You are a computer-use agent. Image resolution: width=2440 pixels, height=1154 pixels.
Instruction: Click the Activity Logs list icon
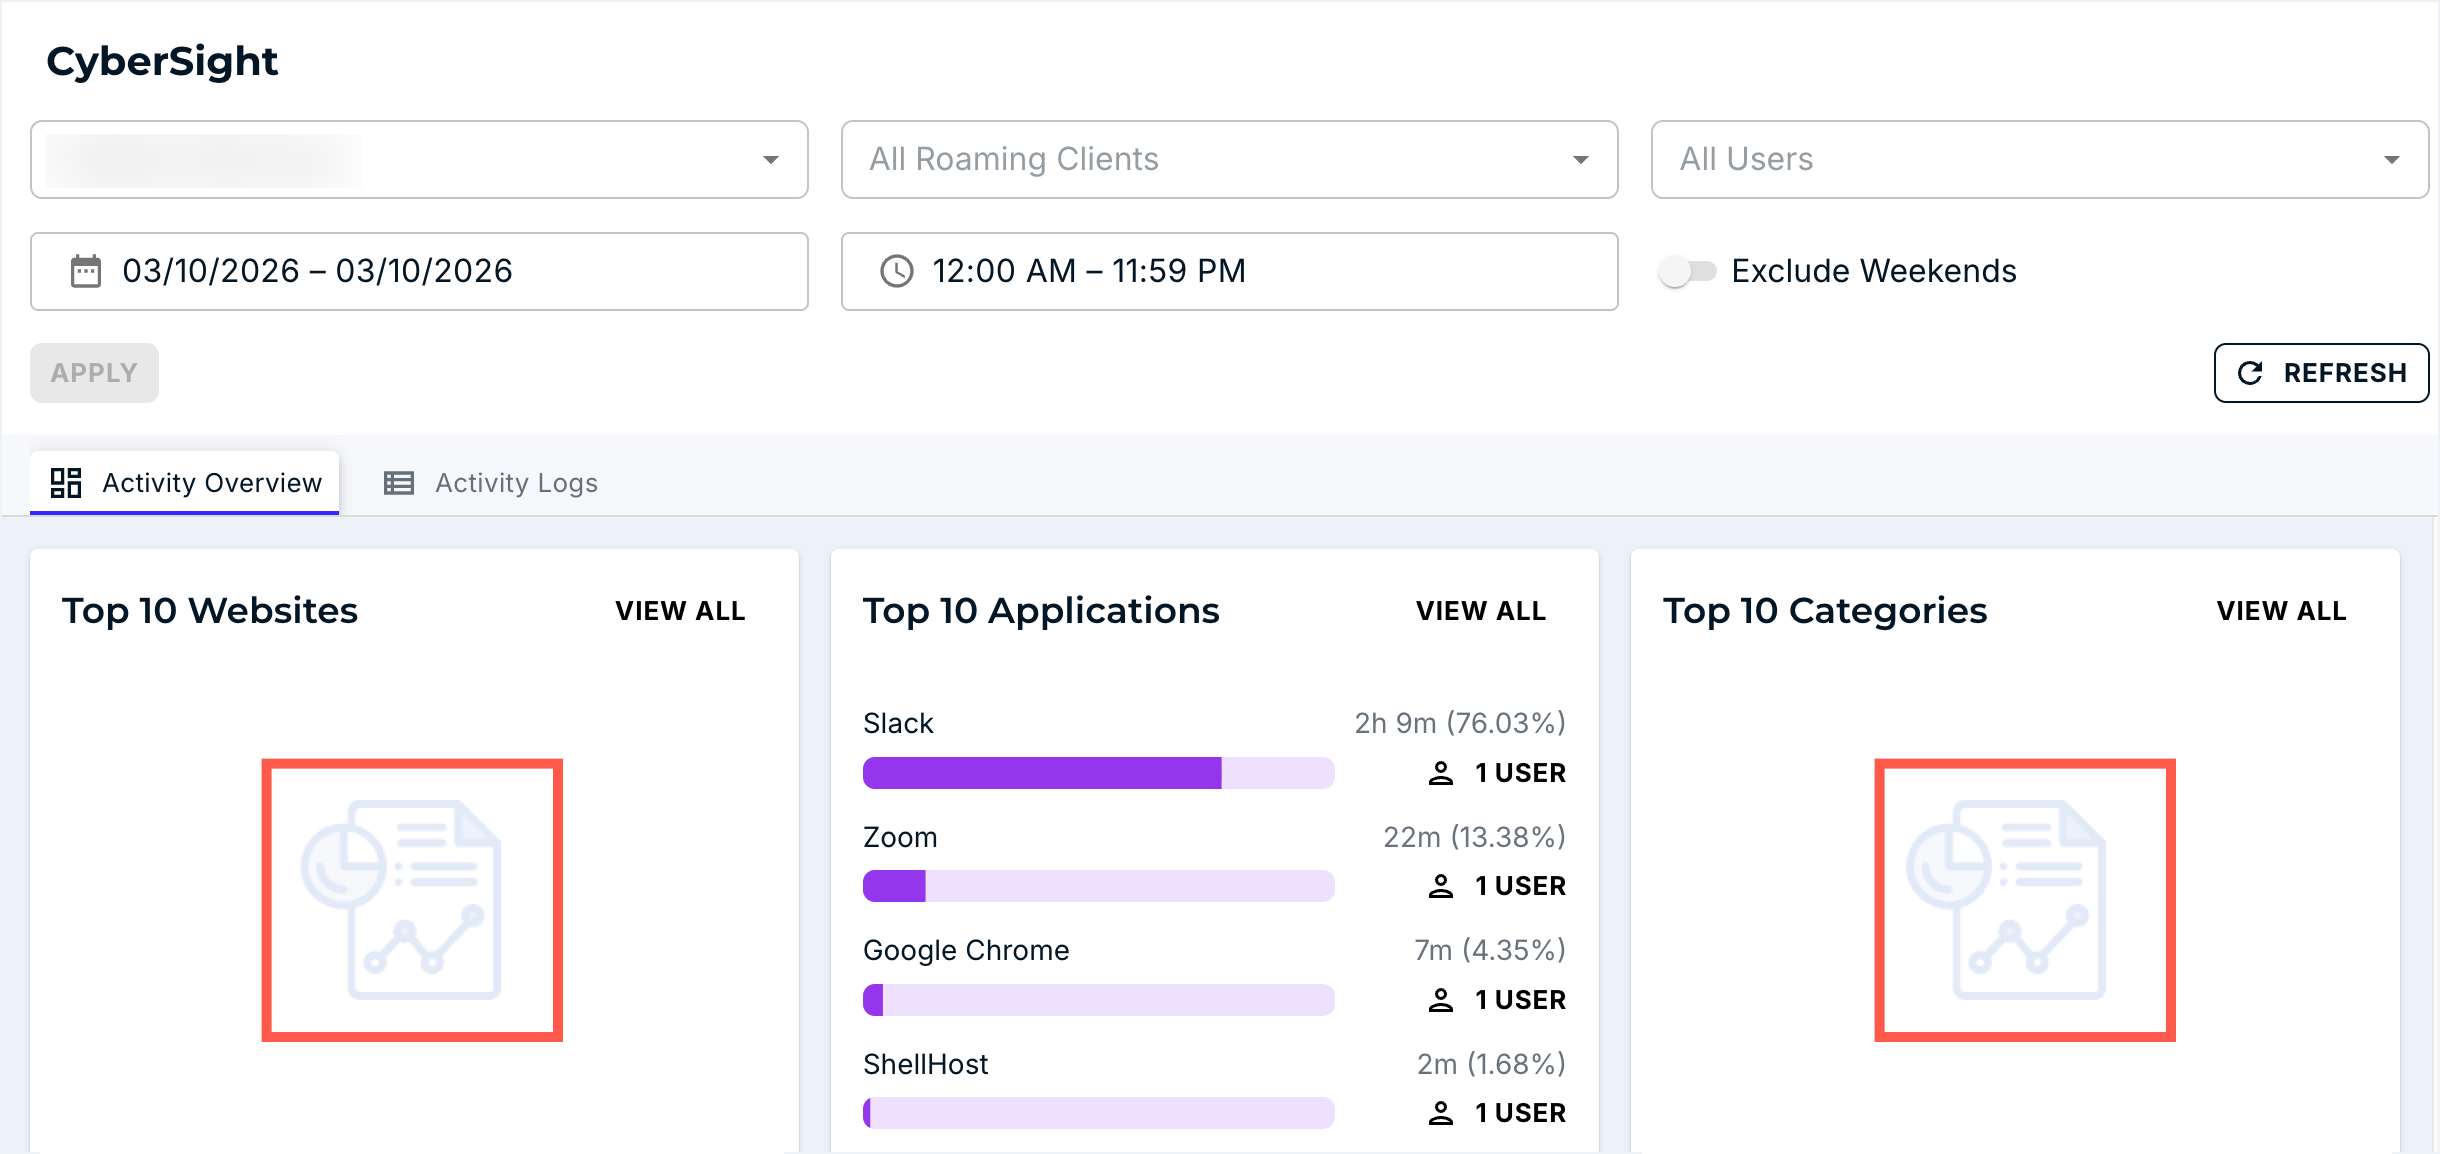tap(399, 483)
